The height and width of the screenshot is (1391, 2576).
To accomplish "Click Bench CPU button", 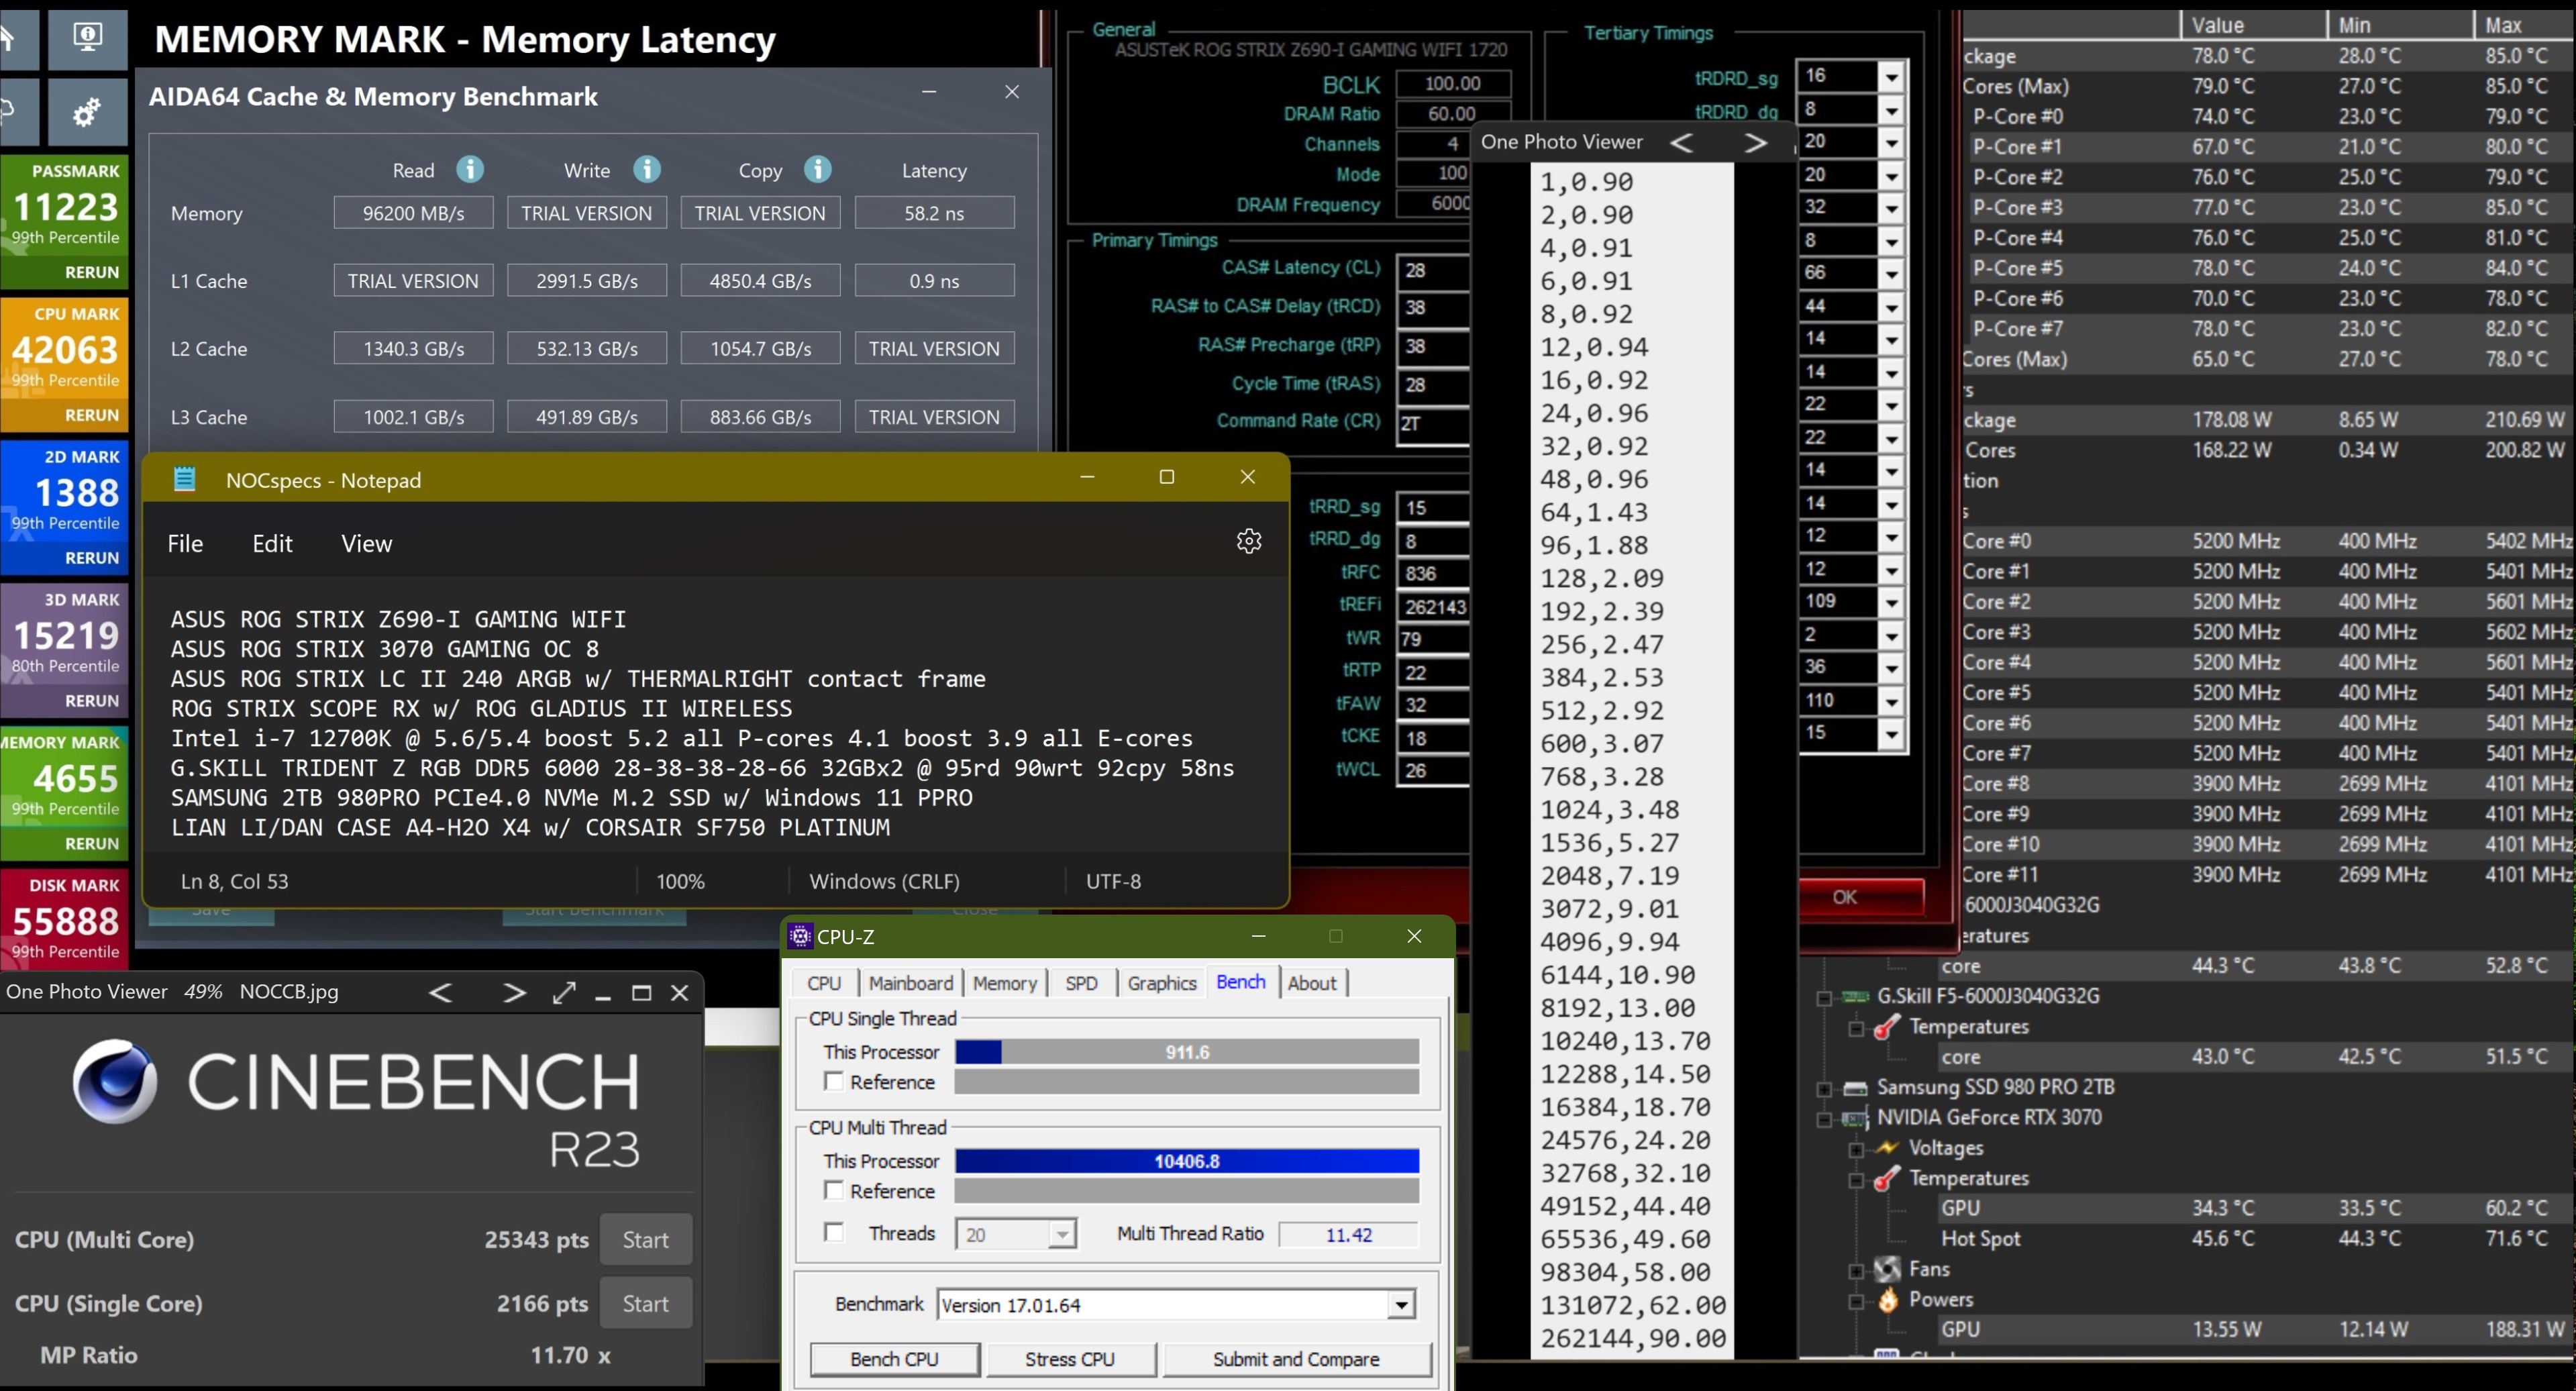I will 894,1359.
